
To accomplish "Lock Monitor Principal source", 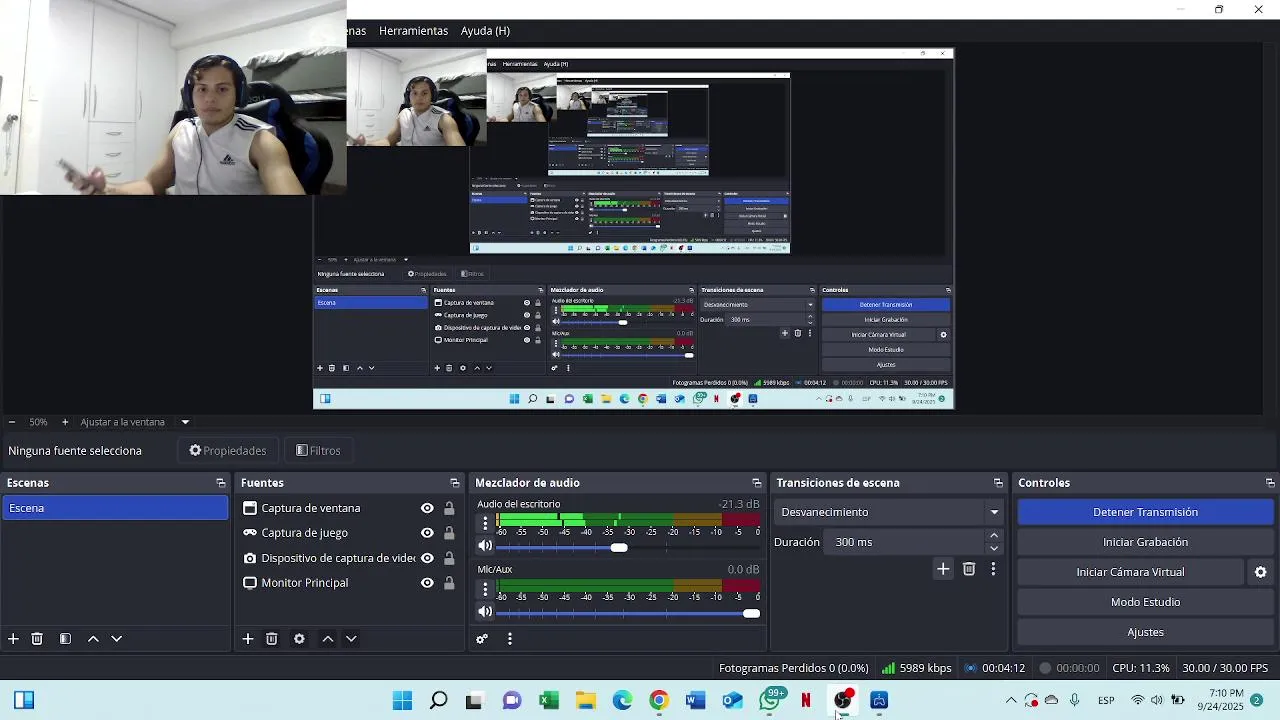I will [449, 583].
